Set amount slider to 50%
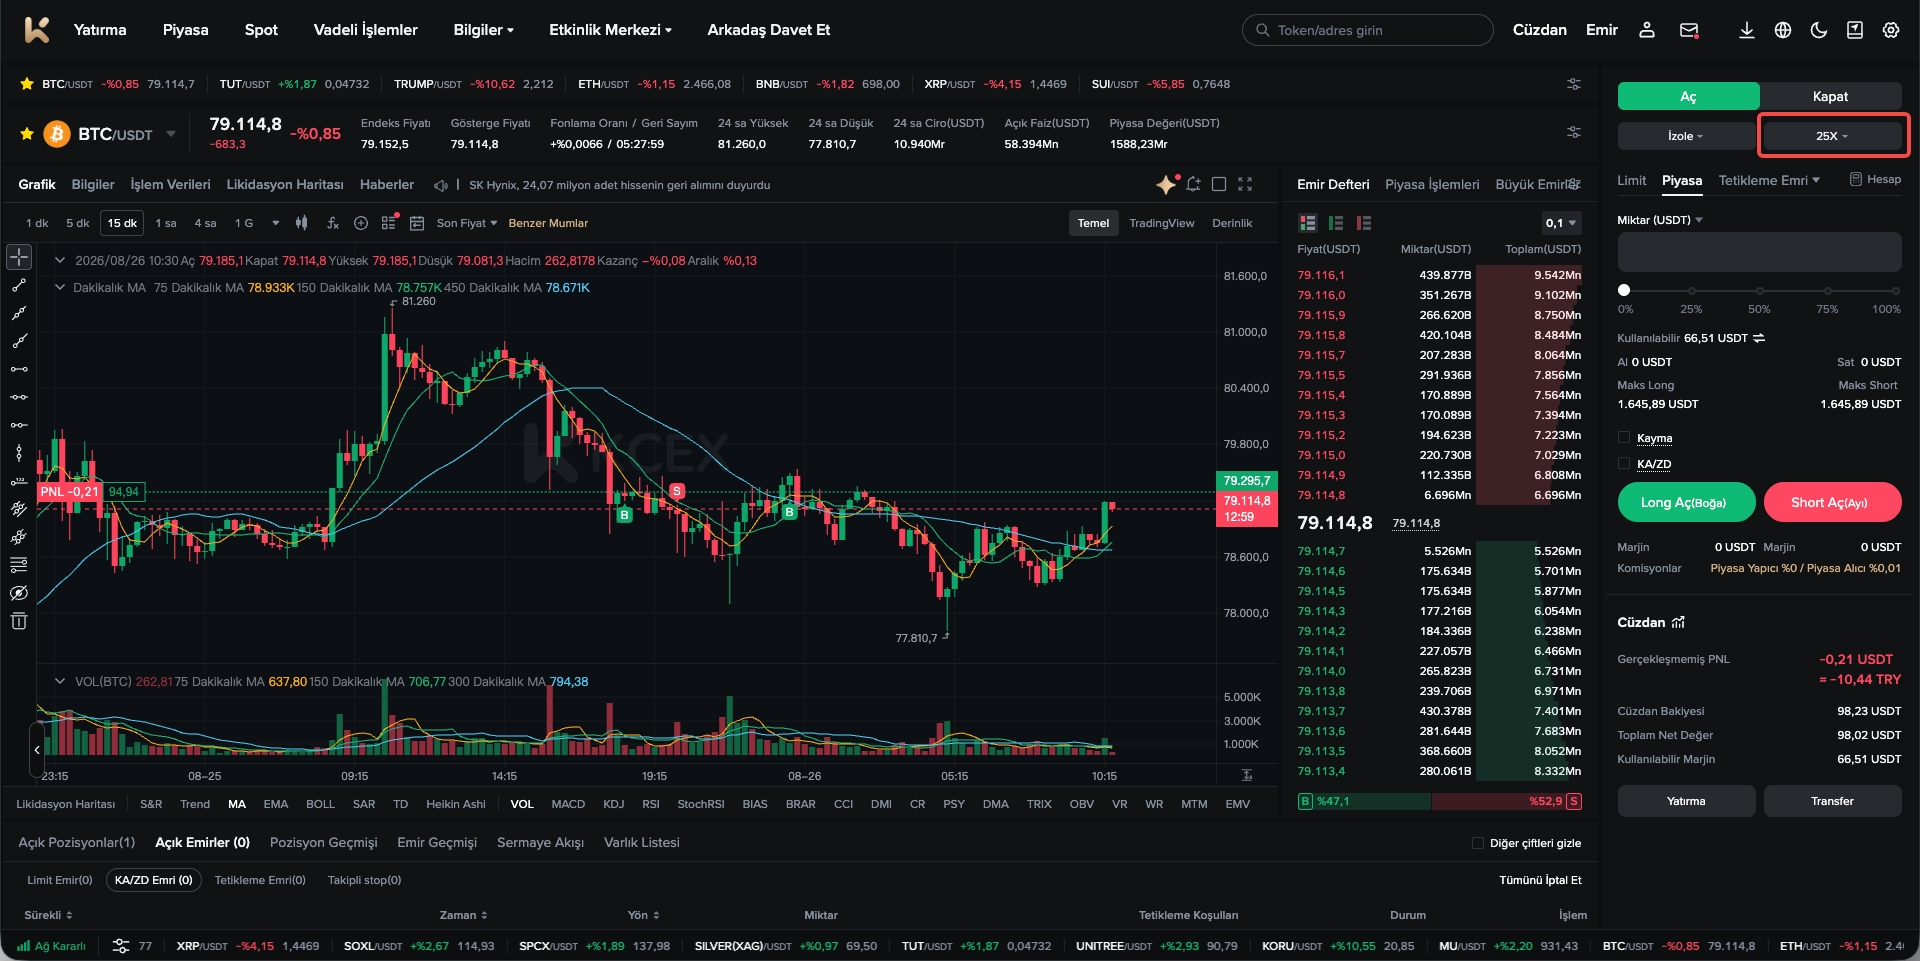1920x961 pixels. point(1759,290)
